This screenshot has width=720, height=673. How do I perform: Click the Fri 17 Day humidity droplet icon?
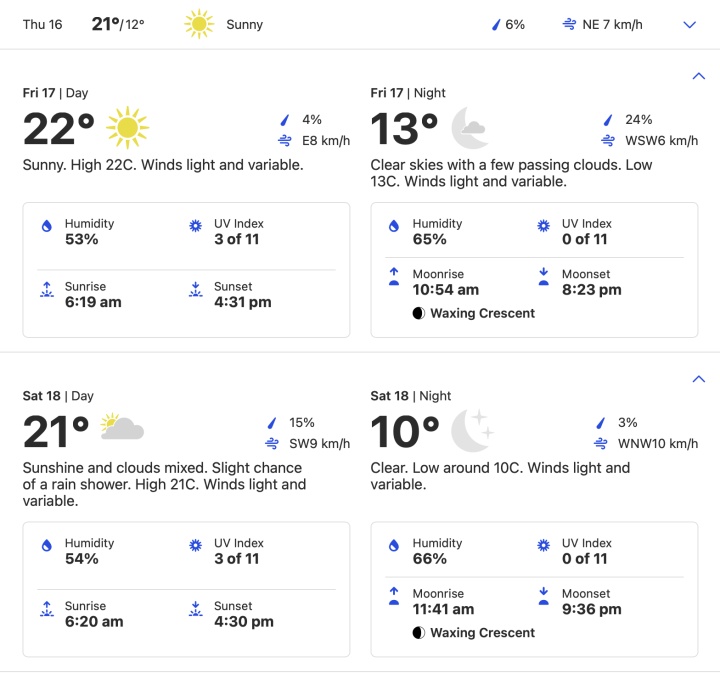pos(46,225)
